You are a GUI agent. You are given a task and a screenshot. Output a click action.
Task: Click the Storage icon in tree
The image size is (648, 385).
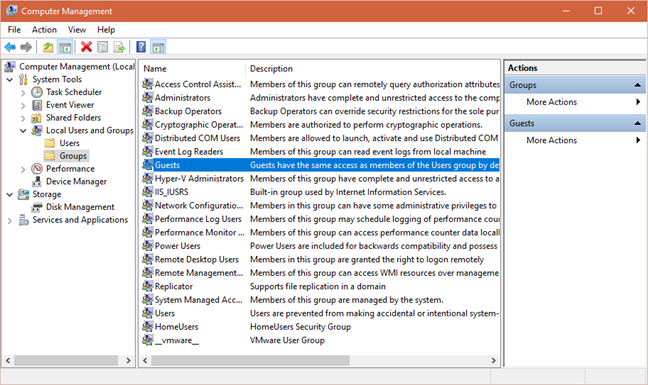(x=24, y=194)
